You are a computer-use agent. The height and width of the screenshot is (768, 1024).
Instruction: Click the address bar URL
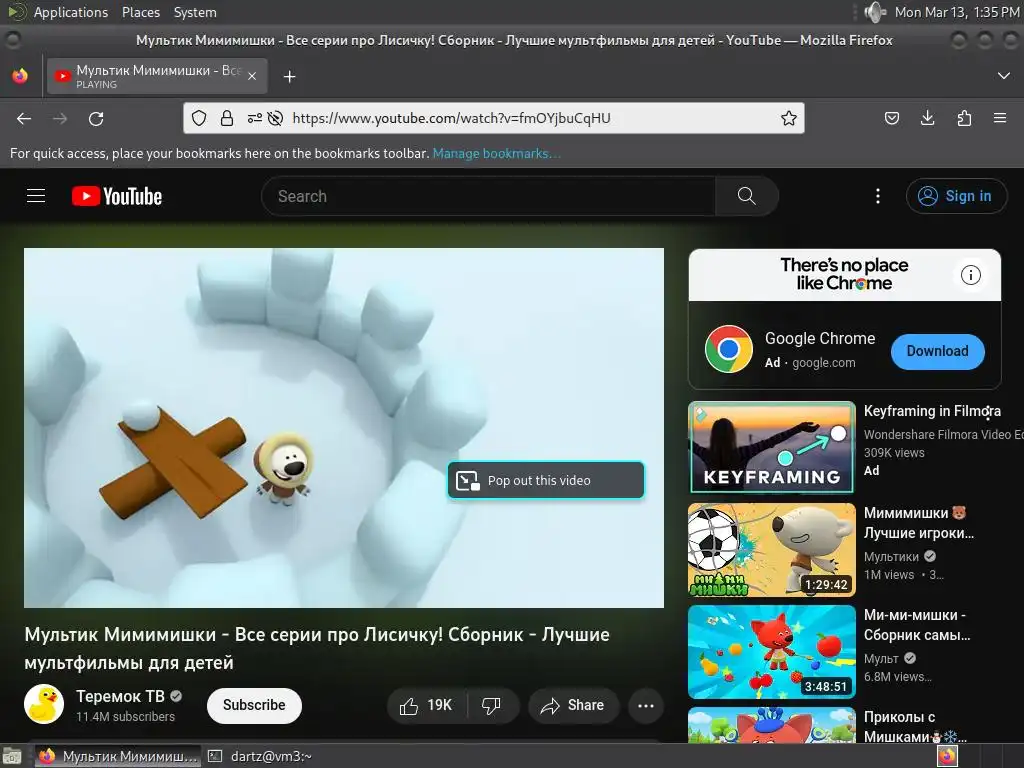coord(451,118)
